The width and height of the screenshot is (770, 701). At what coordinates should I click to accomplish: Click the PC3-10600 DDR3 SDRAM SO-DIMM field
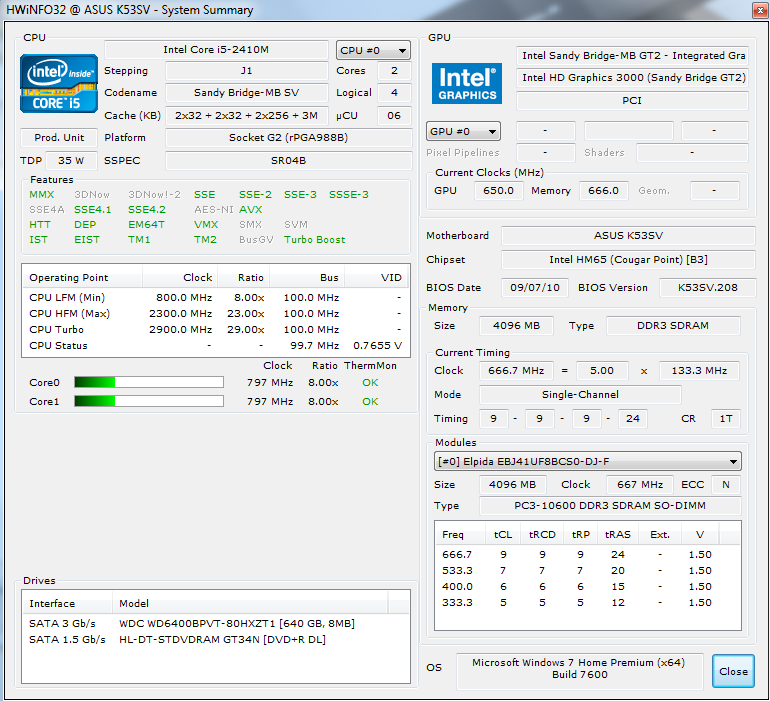click(610, 505)
